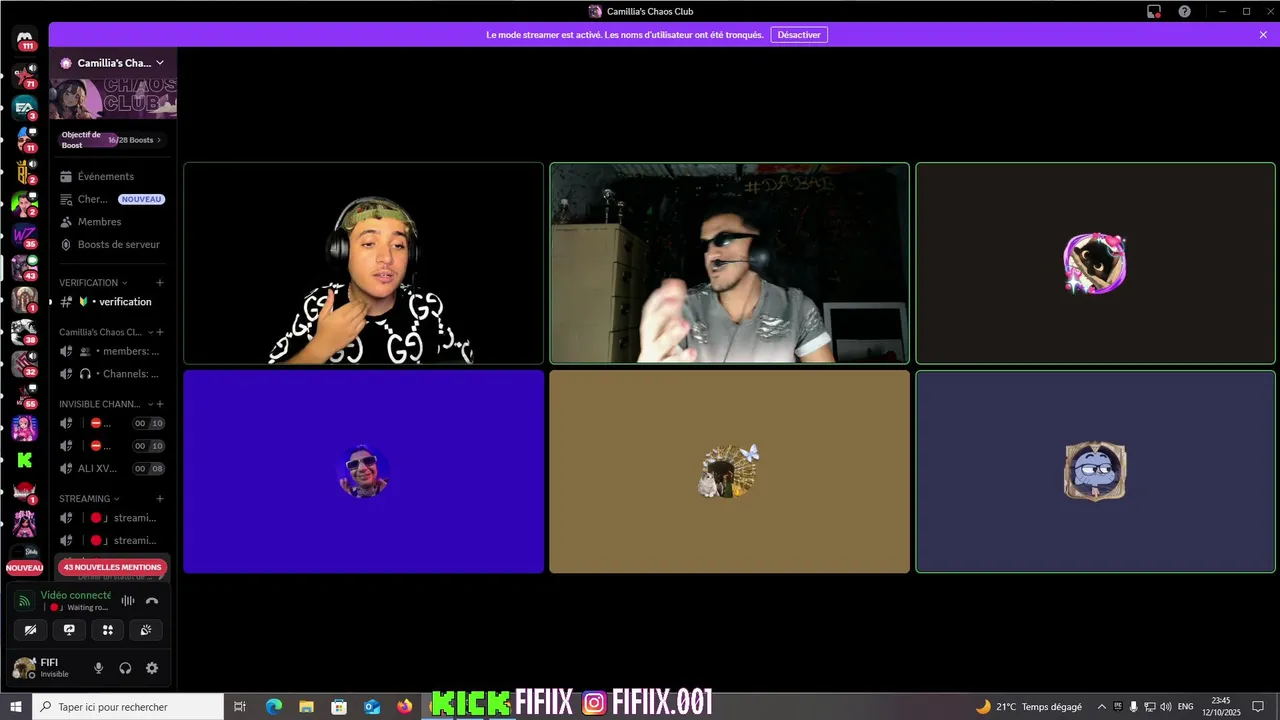This screenshot has height=720, width=1280.
Task: Select the tan tile participant avatar
Action: [729, 472]
